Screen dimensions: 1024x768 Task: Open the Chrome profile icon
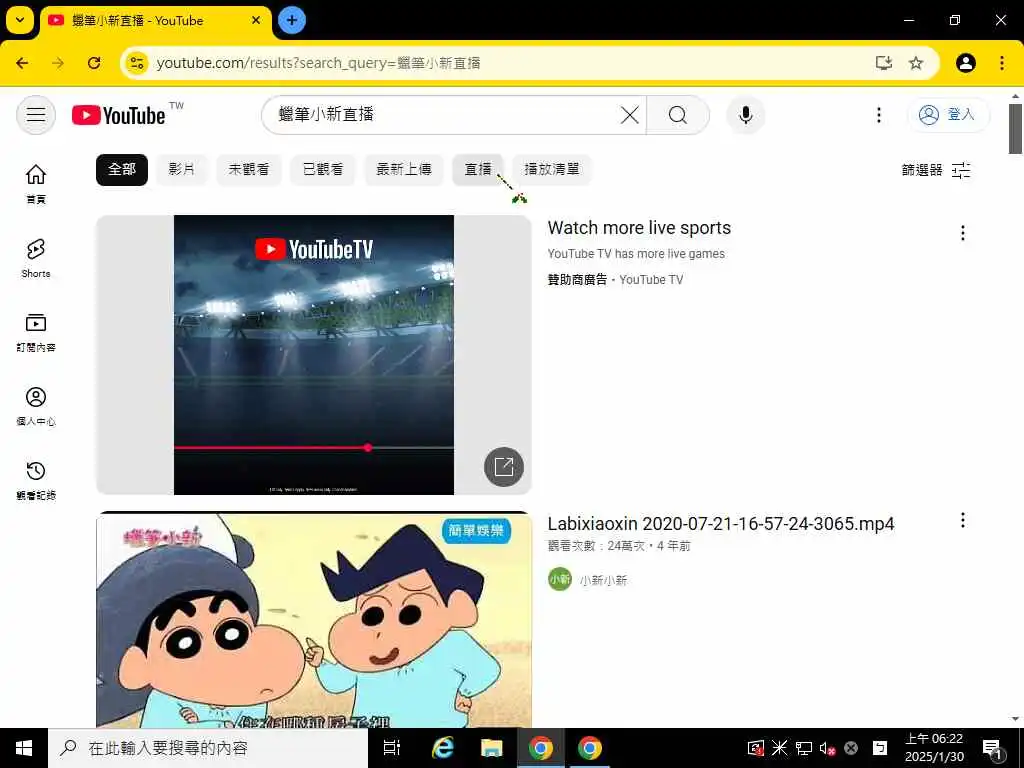(966, 63)
